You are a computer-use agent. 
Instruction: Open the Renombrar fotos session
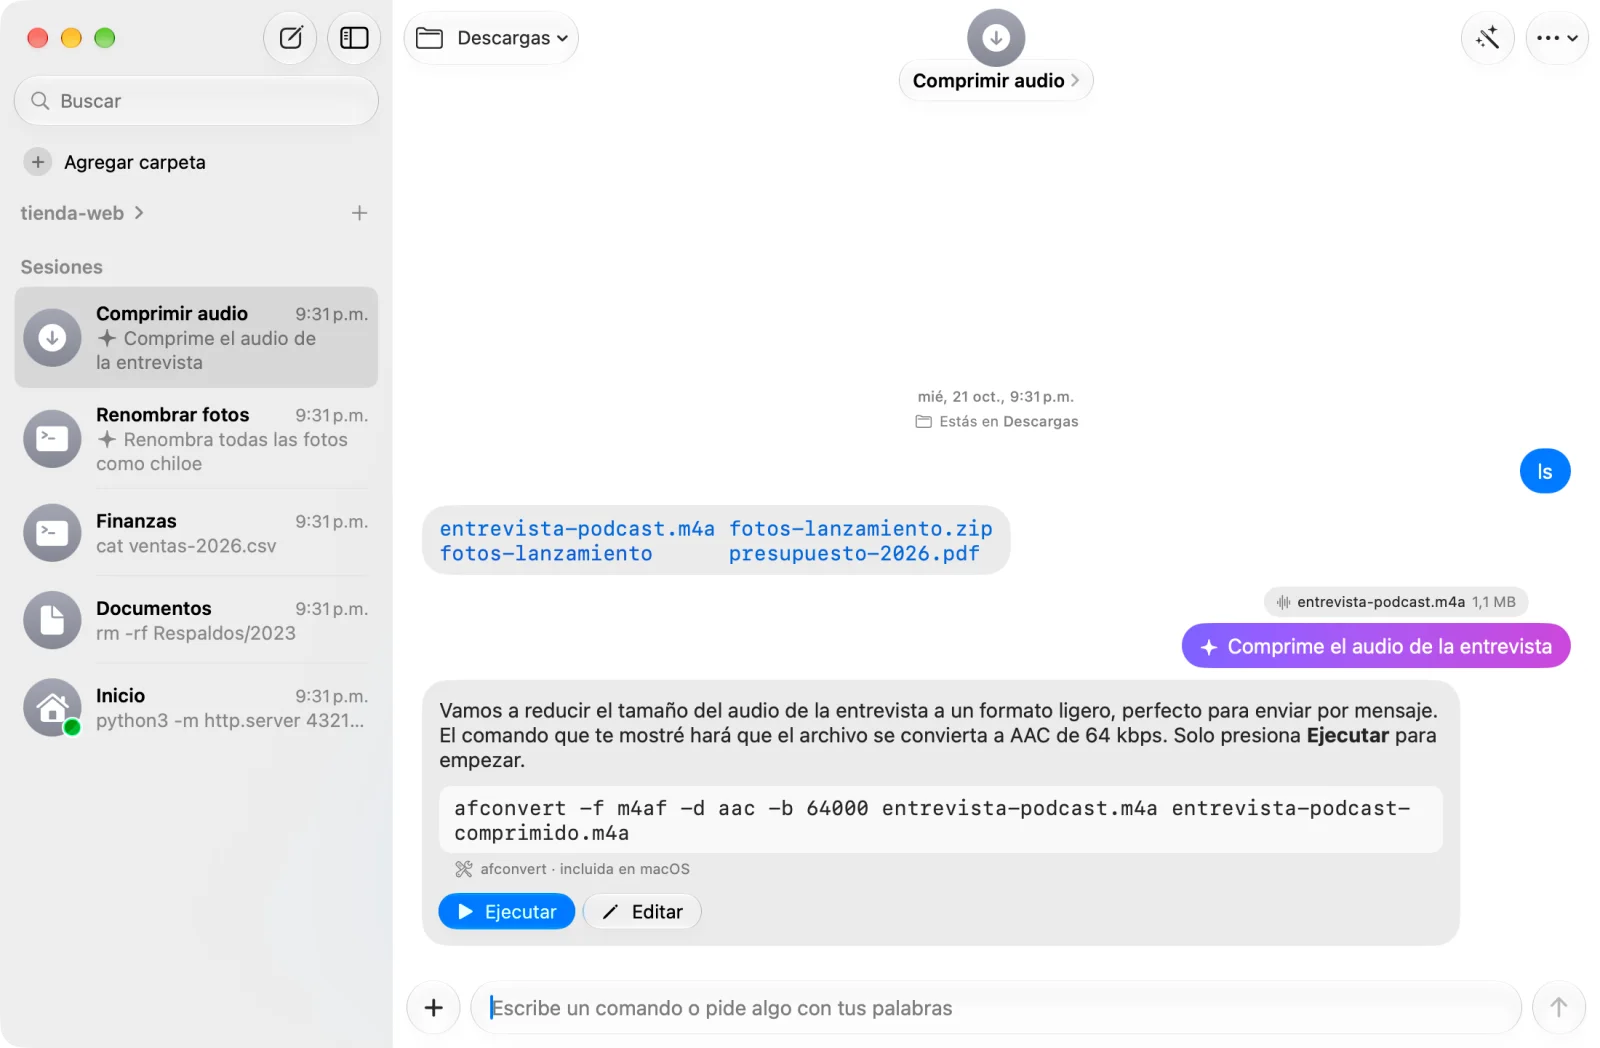point(196,439)
